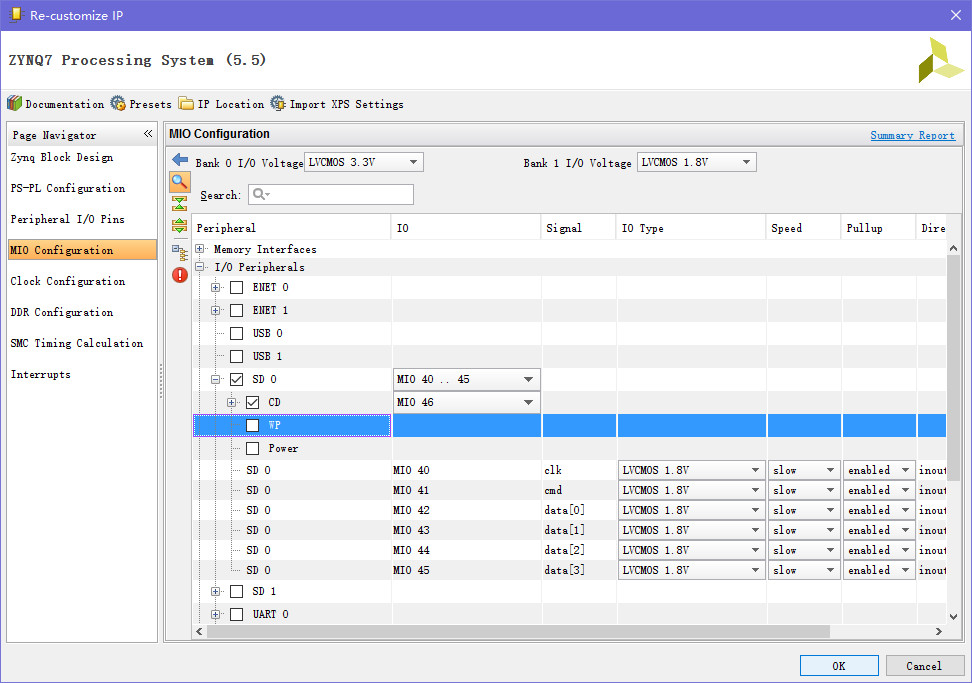The image size is (972, 683).
Task: Click the blue back arrow icon
Action: coord(180,160)
